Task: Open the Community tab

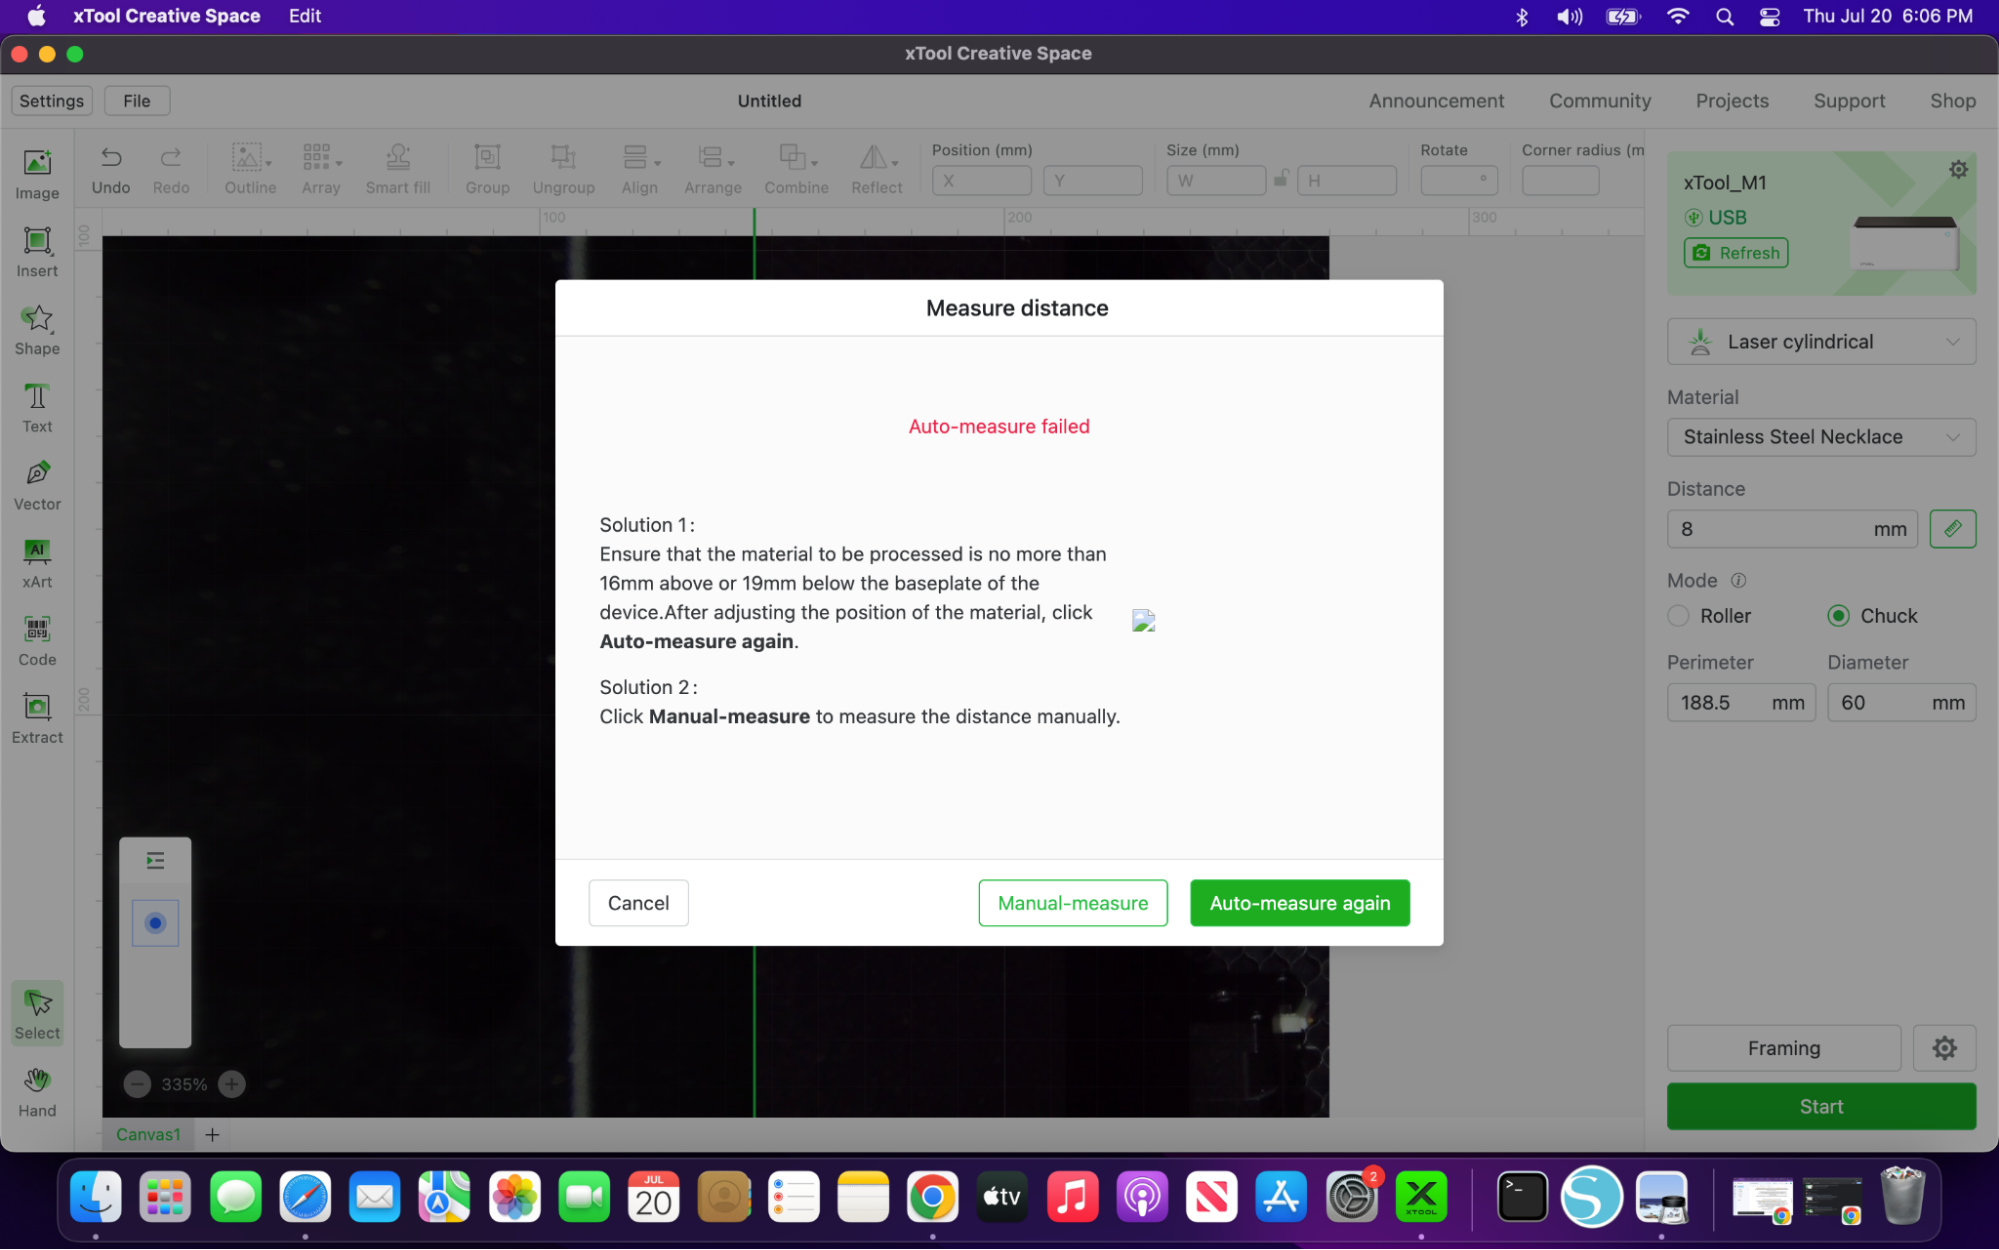Action: point(1600,101)
